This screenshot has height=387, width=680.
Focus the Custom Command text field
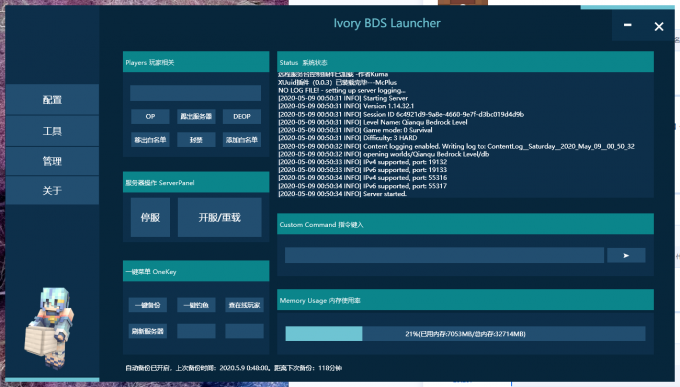pos(444,255)
